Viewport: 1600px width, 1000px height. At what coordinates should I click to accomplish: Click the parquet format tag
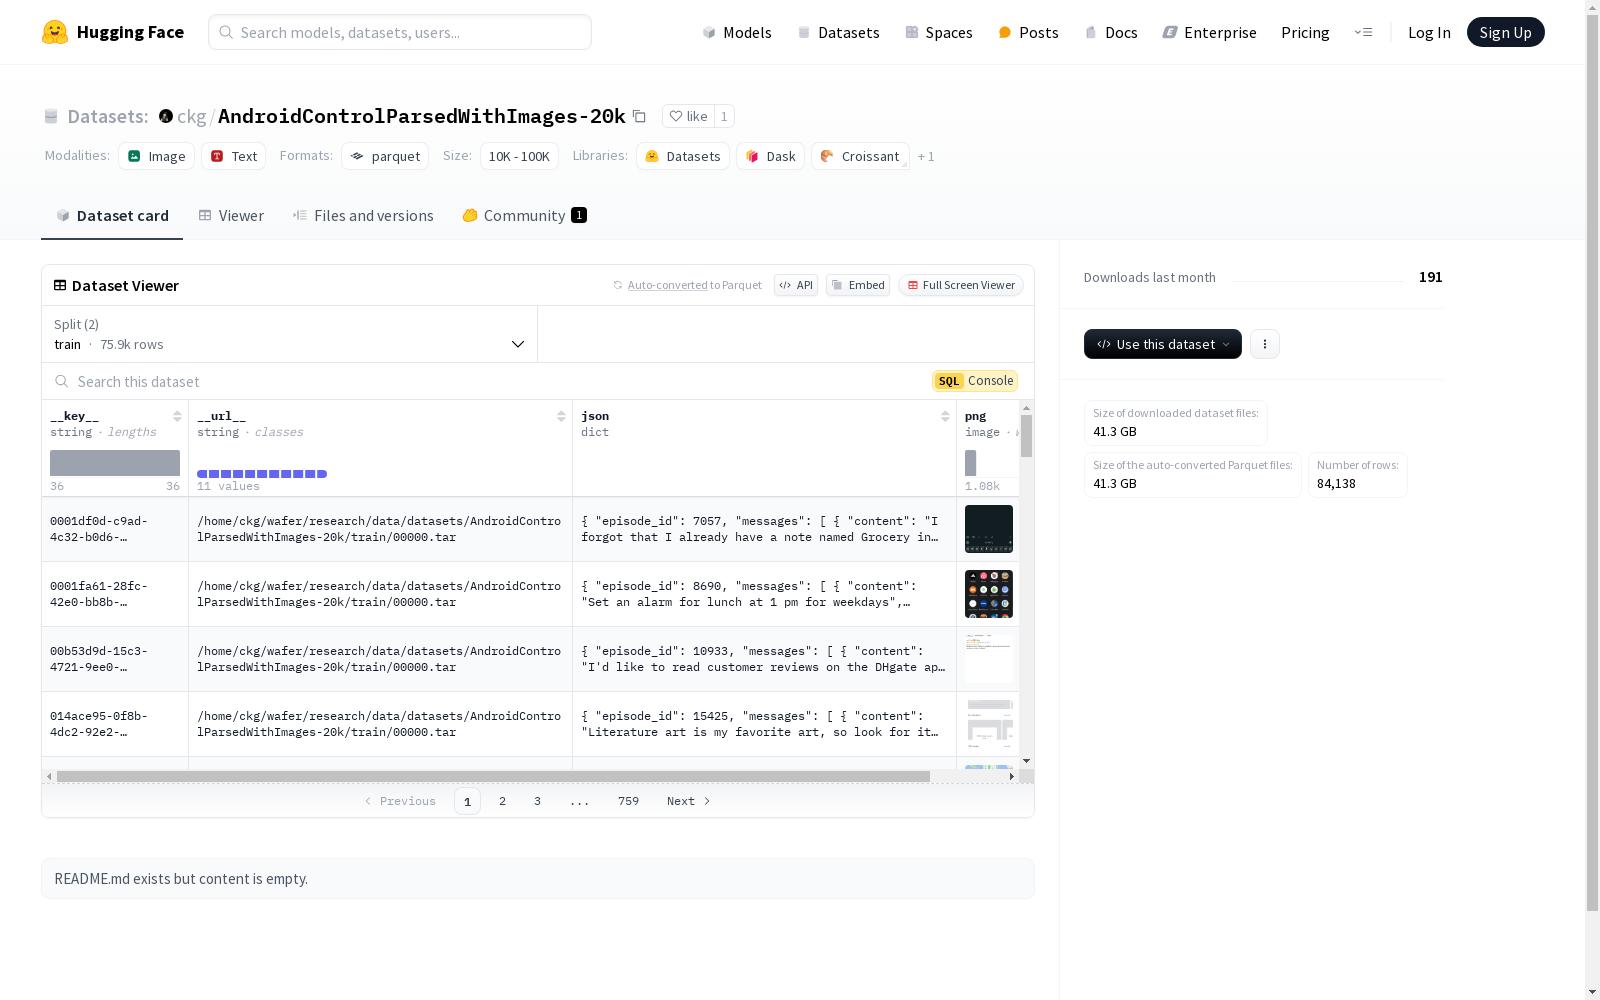point(385,156)
